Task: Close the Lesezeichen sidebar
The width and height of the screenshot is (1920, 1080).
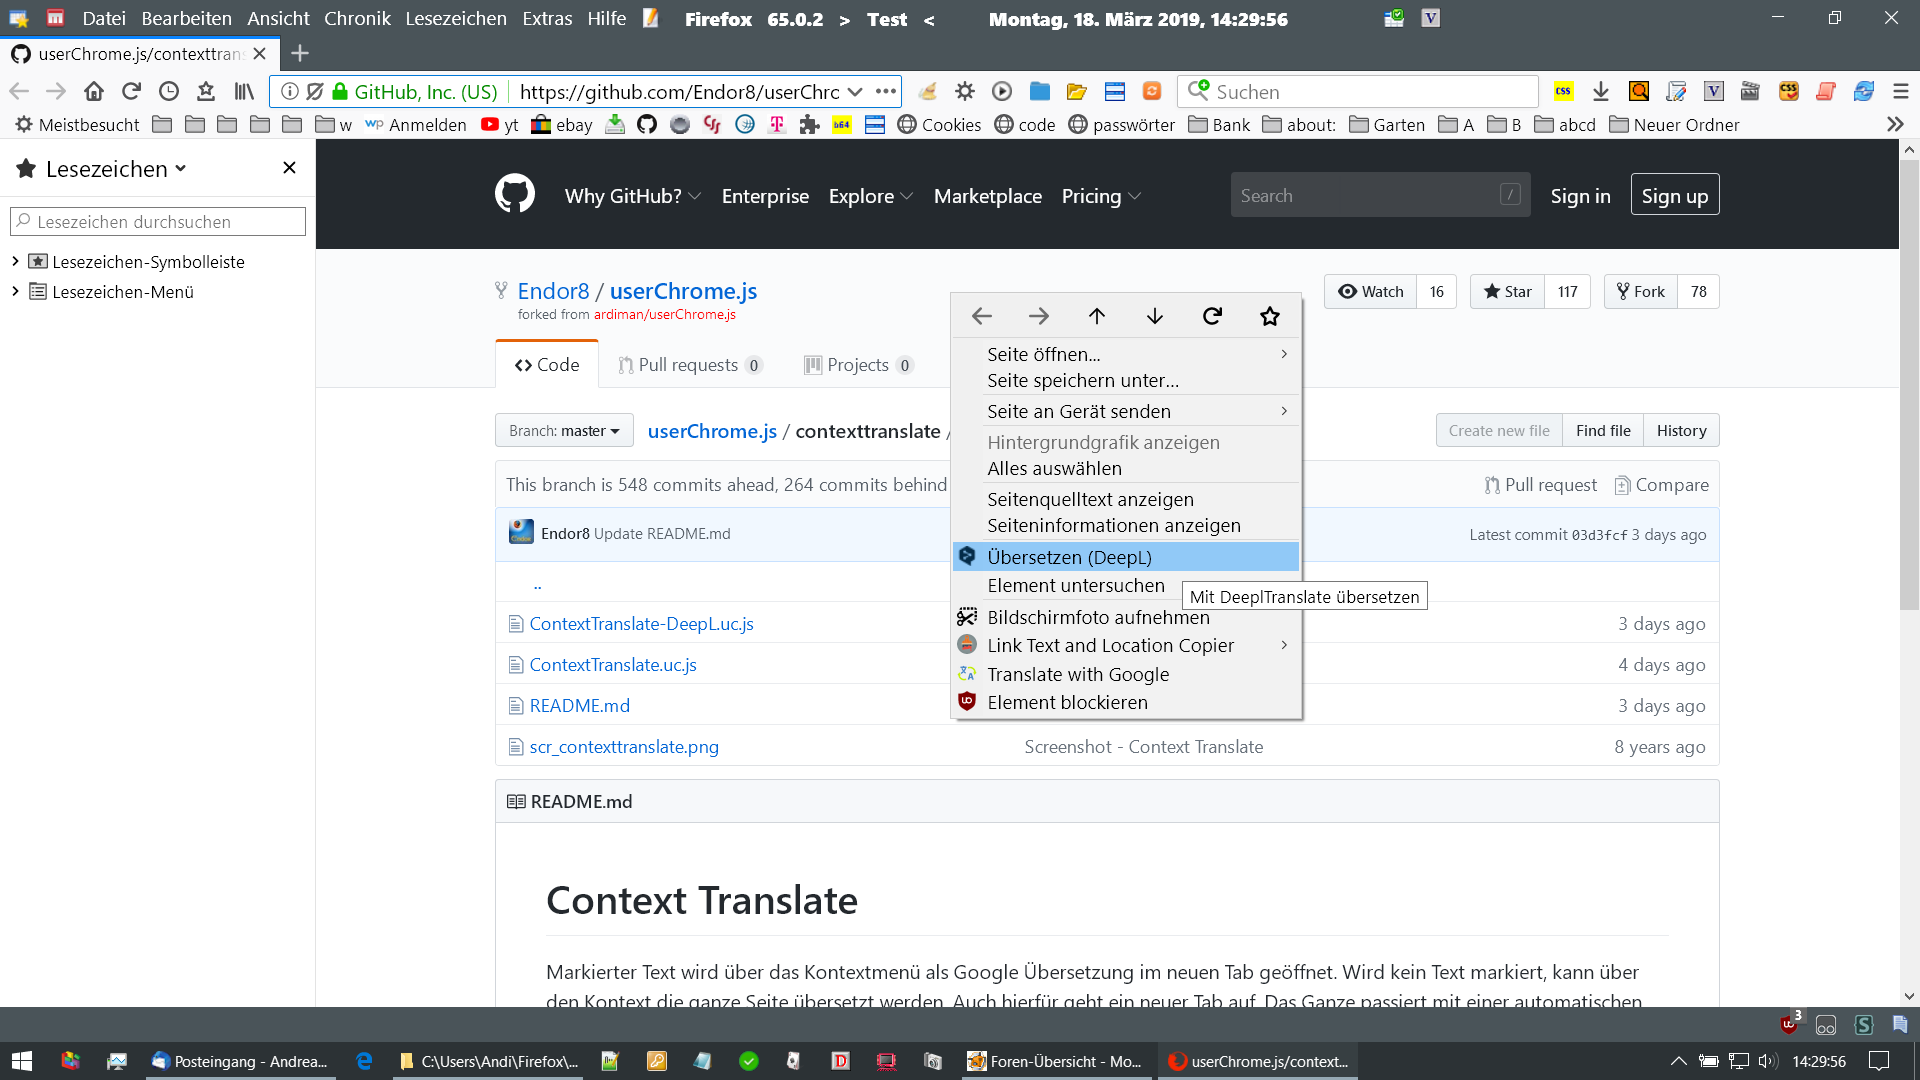Action: (x=289, y=168)
